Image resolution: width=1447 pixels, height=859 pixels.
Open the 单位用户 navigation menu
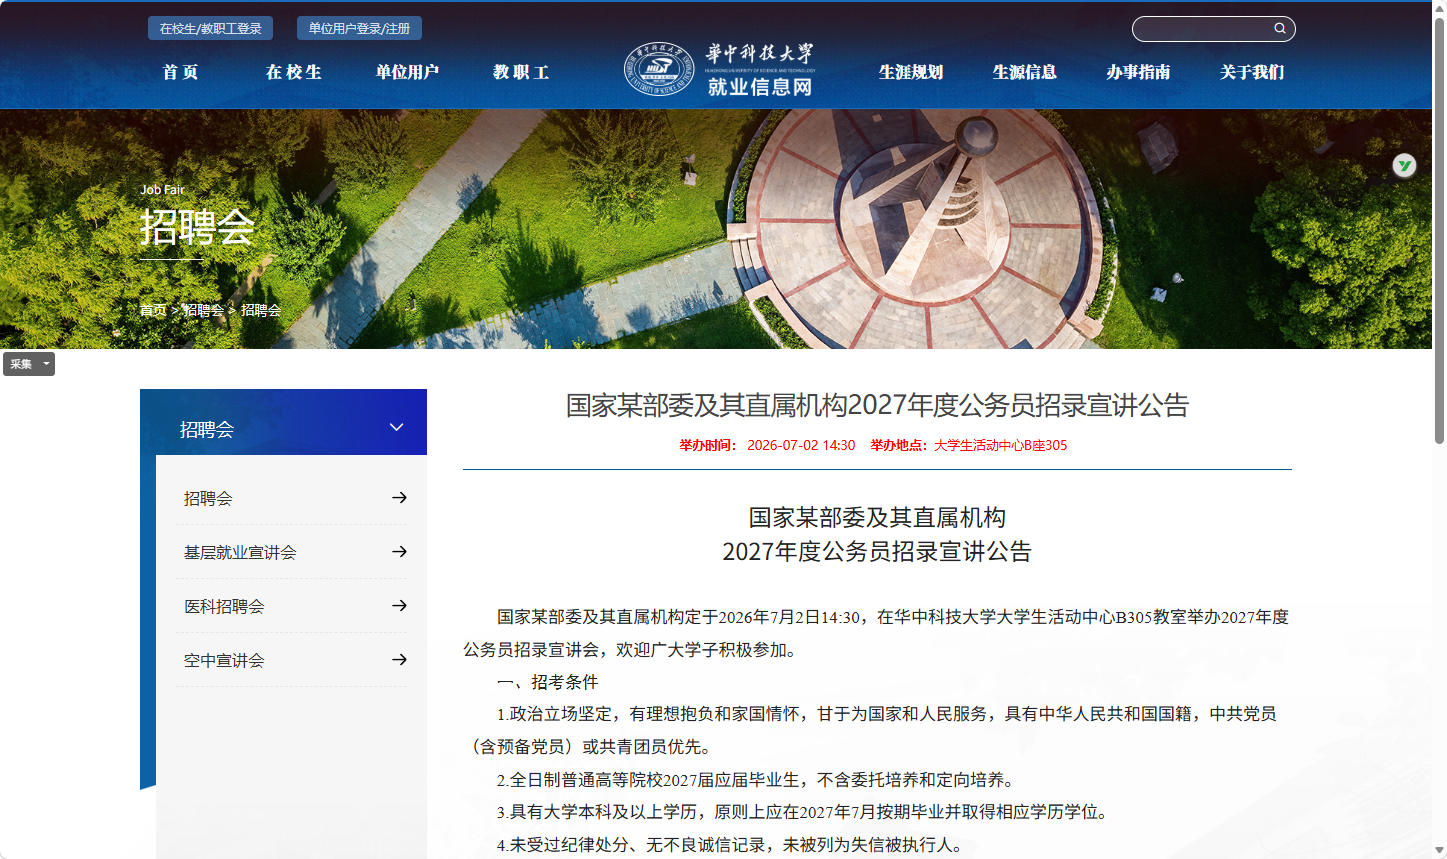(407, 72)
